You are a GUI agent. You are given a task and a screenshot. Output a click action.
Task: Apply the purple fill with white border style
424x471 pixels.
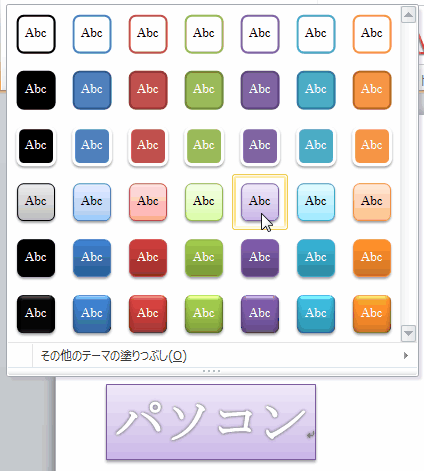pos(260,146)
